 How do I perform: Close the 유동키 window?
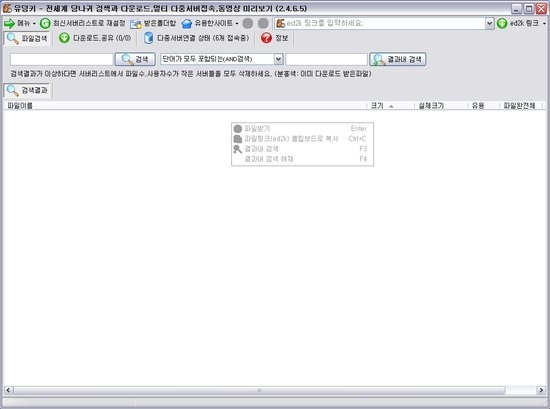coord(541,8)
